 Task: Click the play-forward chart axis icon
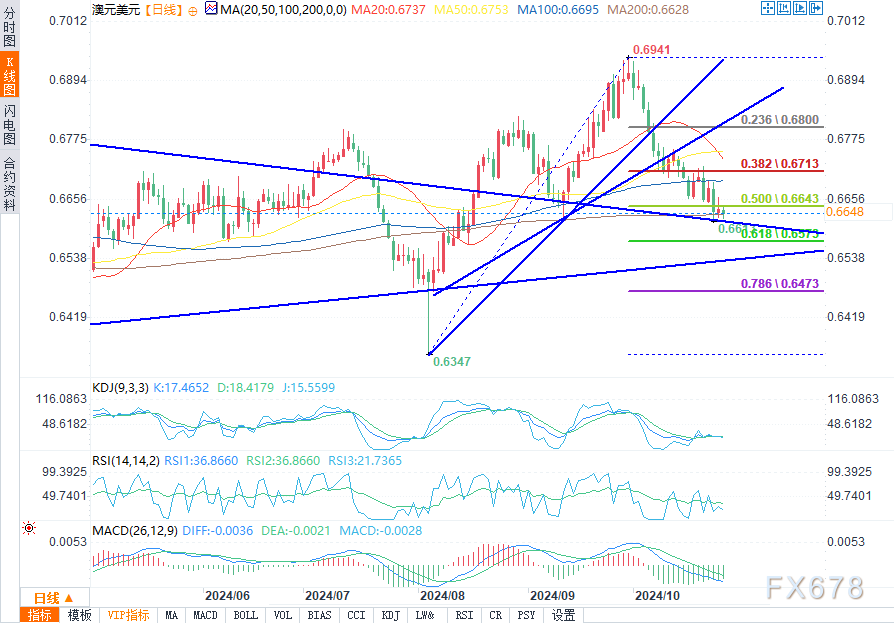[800, 8]
